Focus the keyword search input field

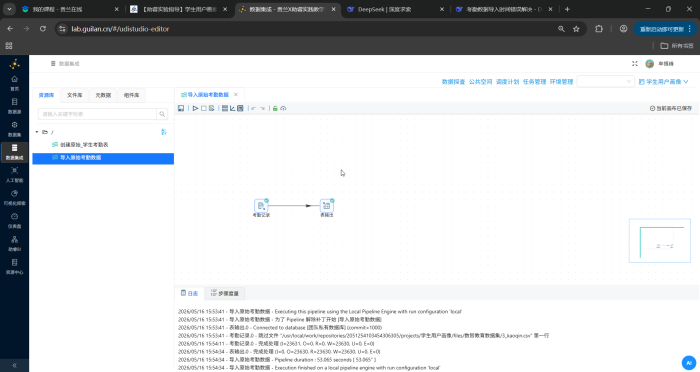tap(97, 114)
